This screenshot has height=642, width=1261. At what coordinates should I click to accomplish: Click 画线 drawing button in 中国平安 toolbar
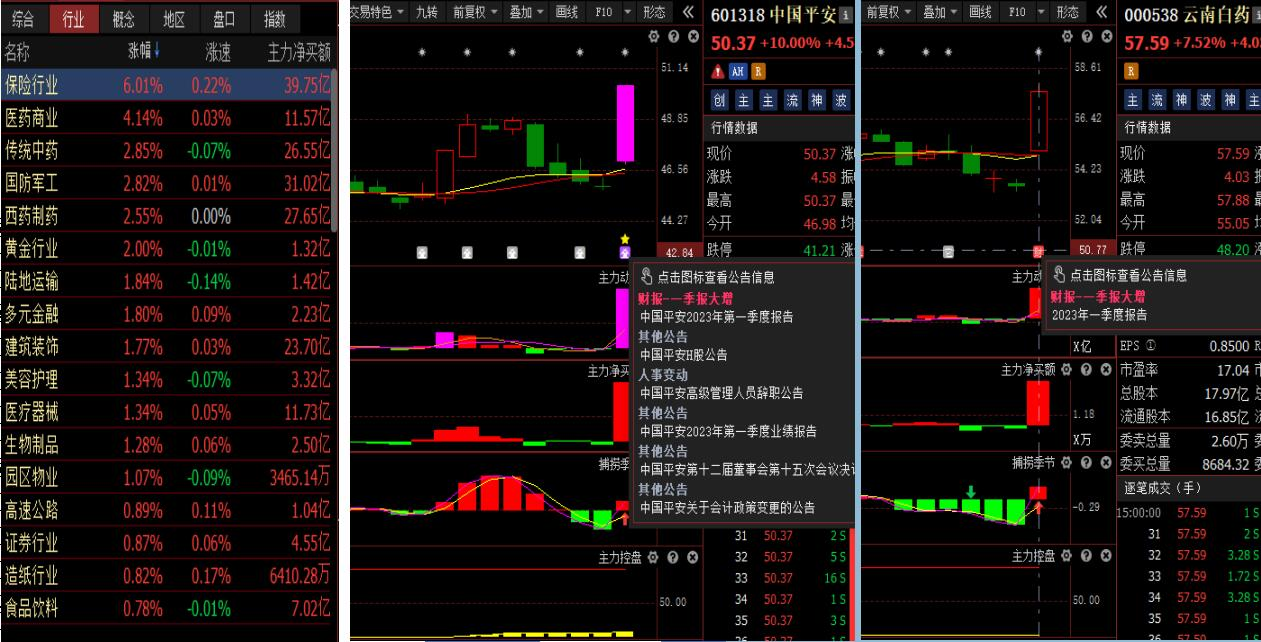click(566, 12)
